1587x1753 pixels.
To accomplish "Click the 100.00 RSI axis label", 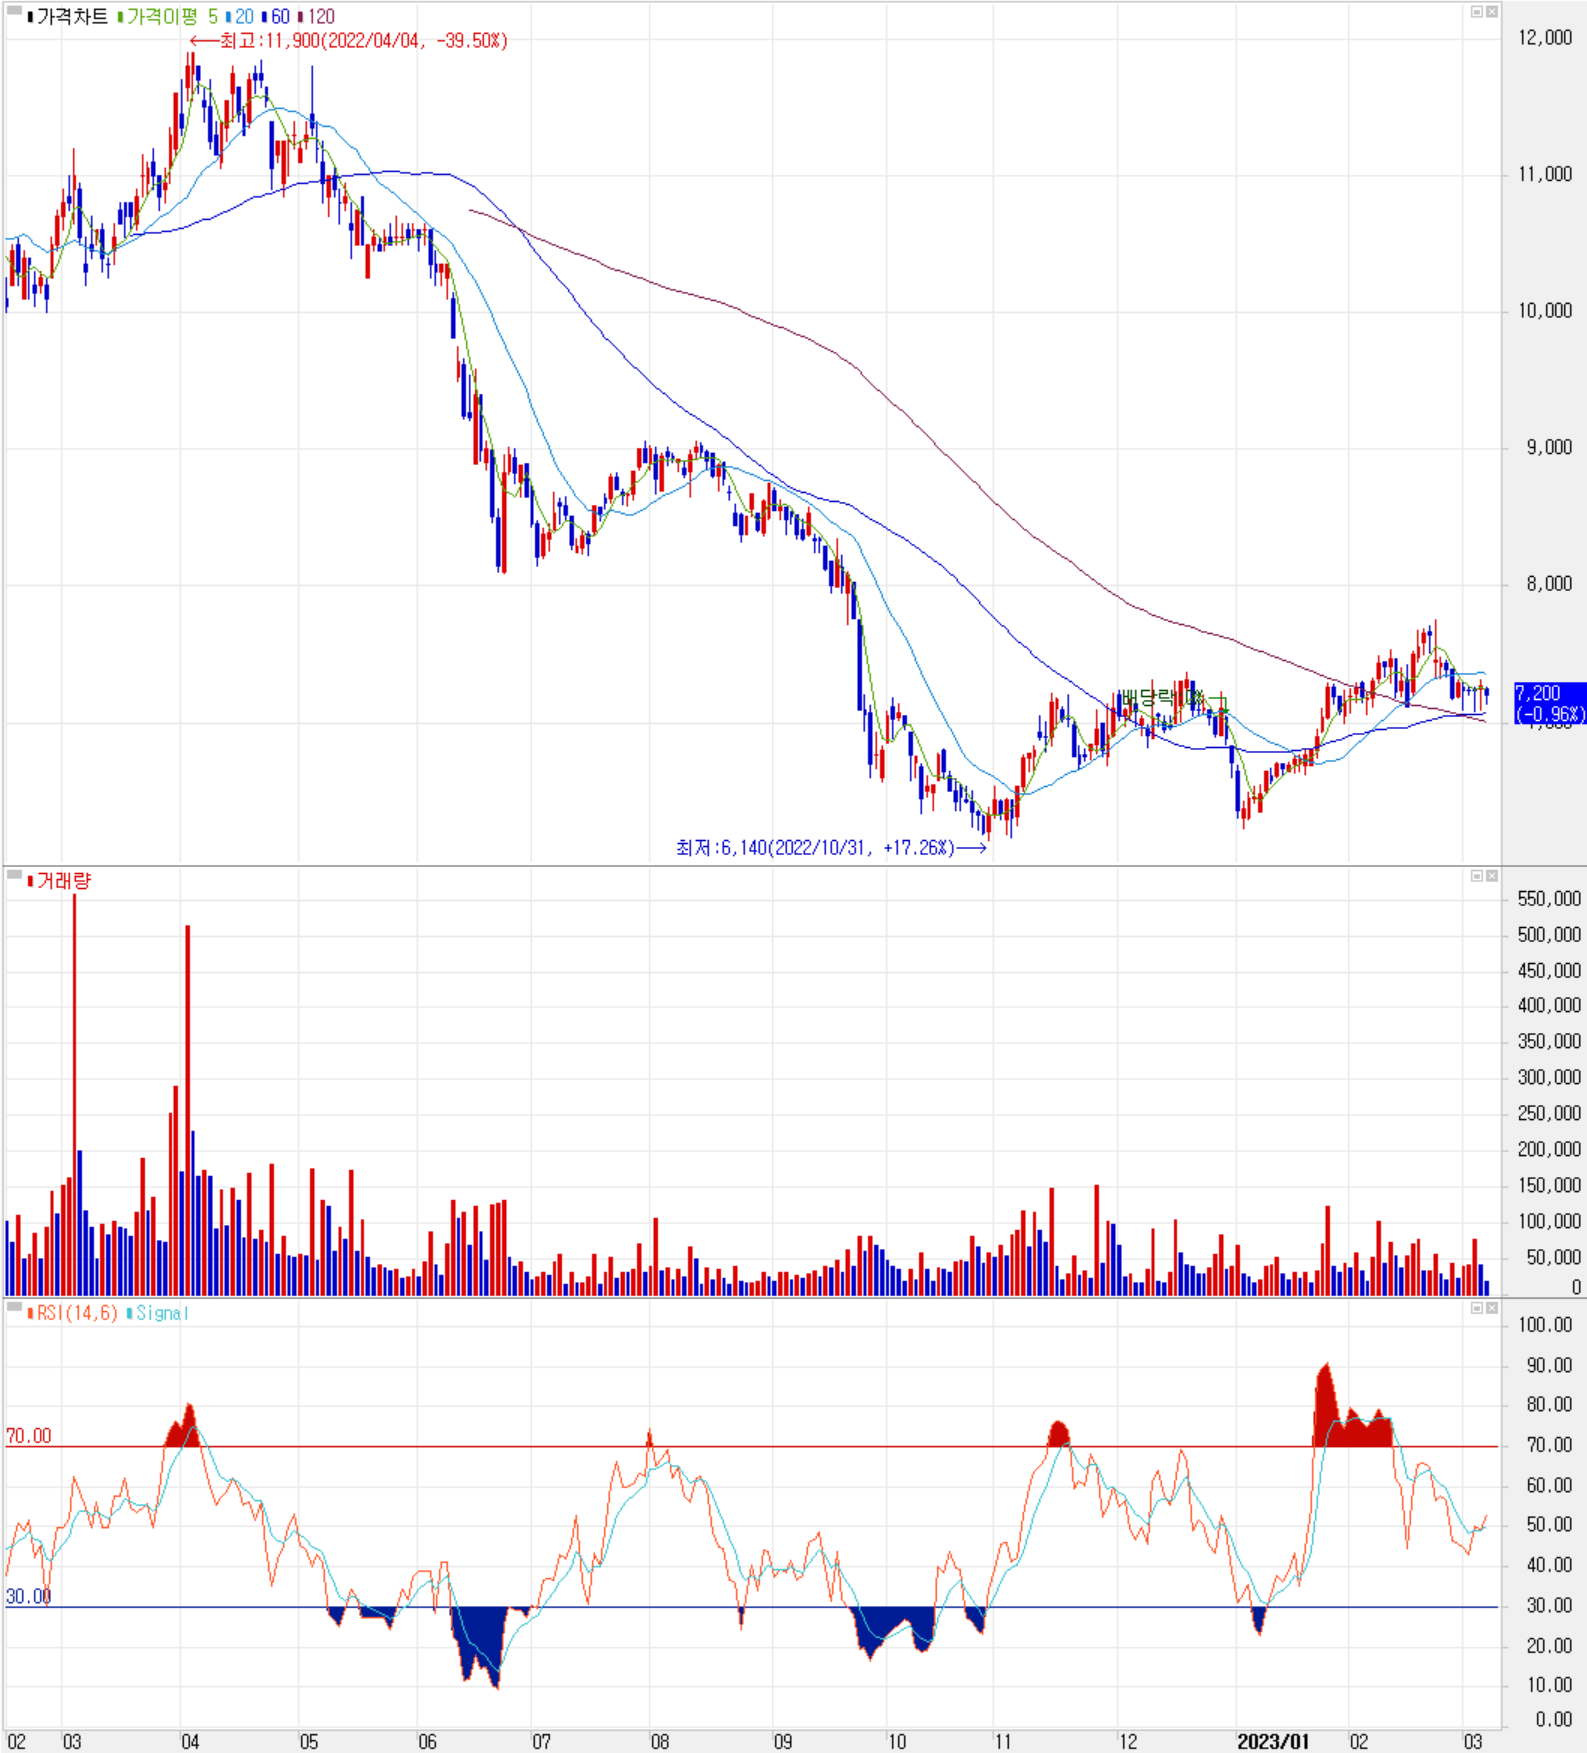I will pos(1545,1325).
